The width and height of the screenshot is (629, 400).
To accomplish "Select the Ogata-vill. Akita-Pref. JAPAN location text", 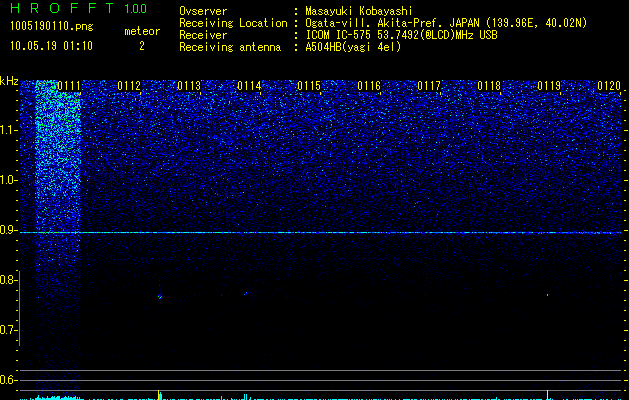I will coord(446,23).
